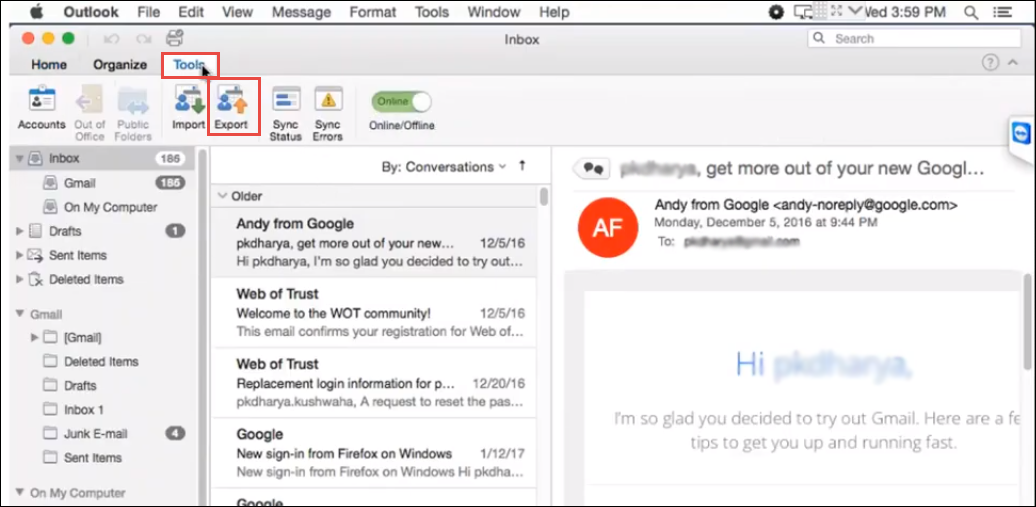Open the Replacement login information email
The width and height of the screenshot is (1036, 507).
tap(374, 382)
